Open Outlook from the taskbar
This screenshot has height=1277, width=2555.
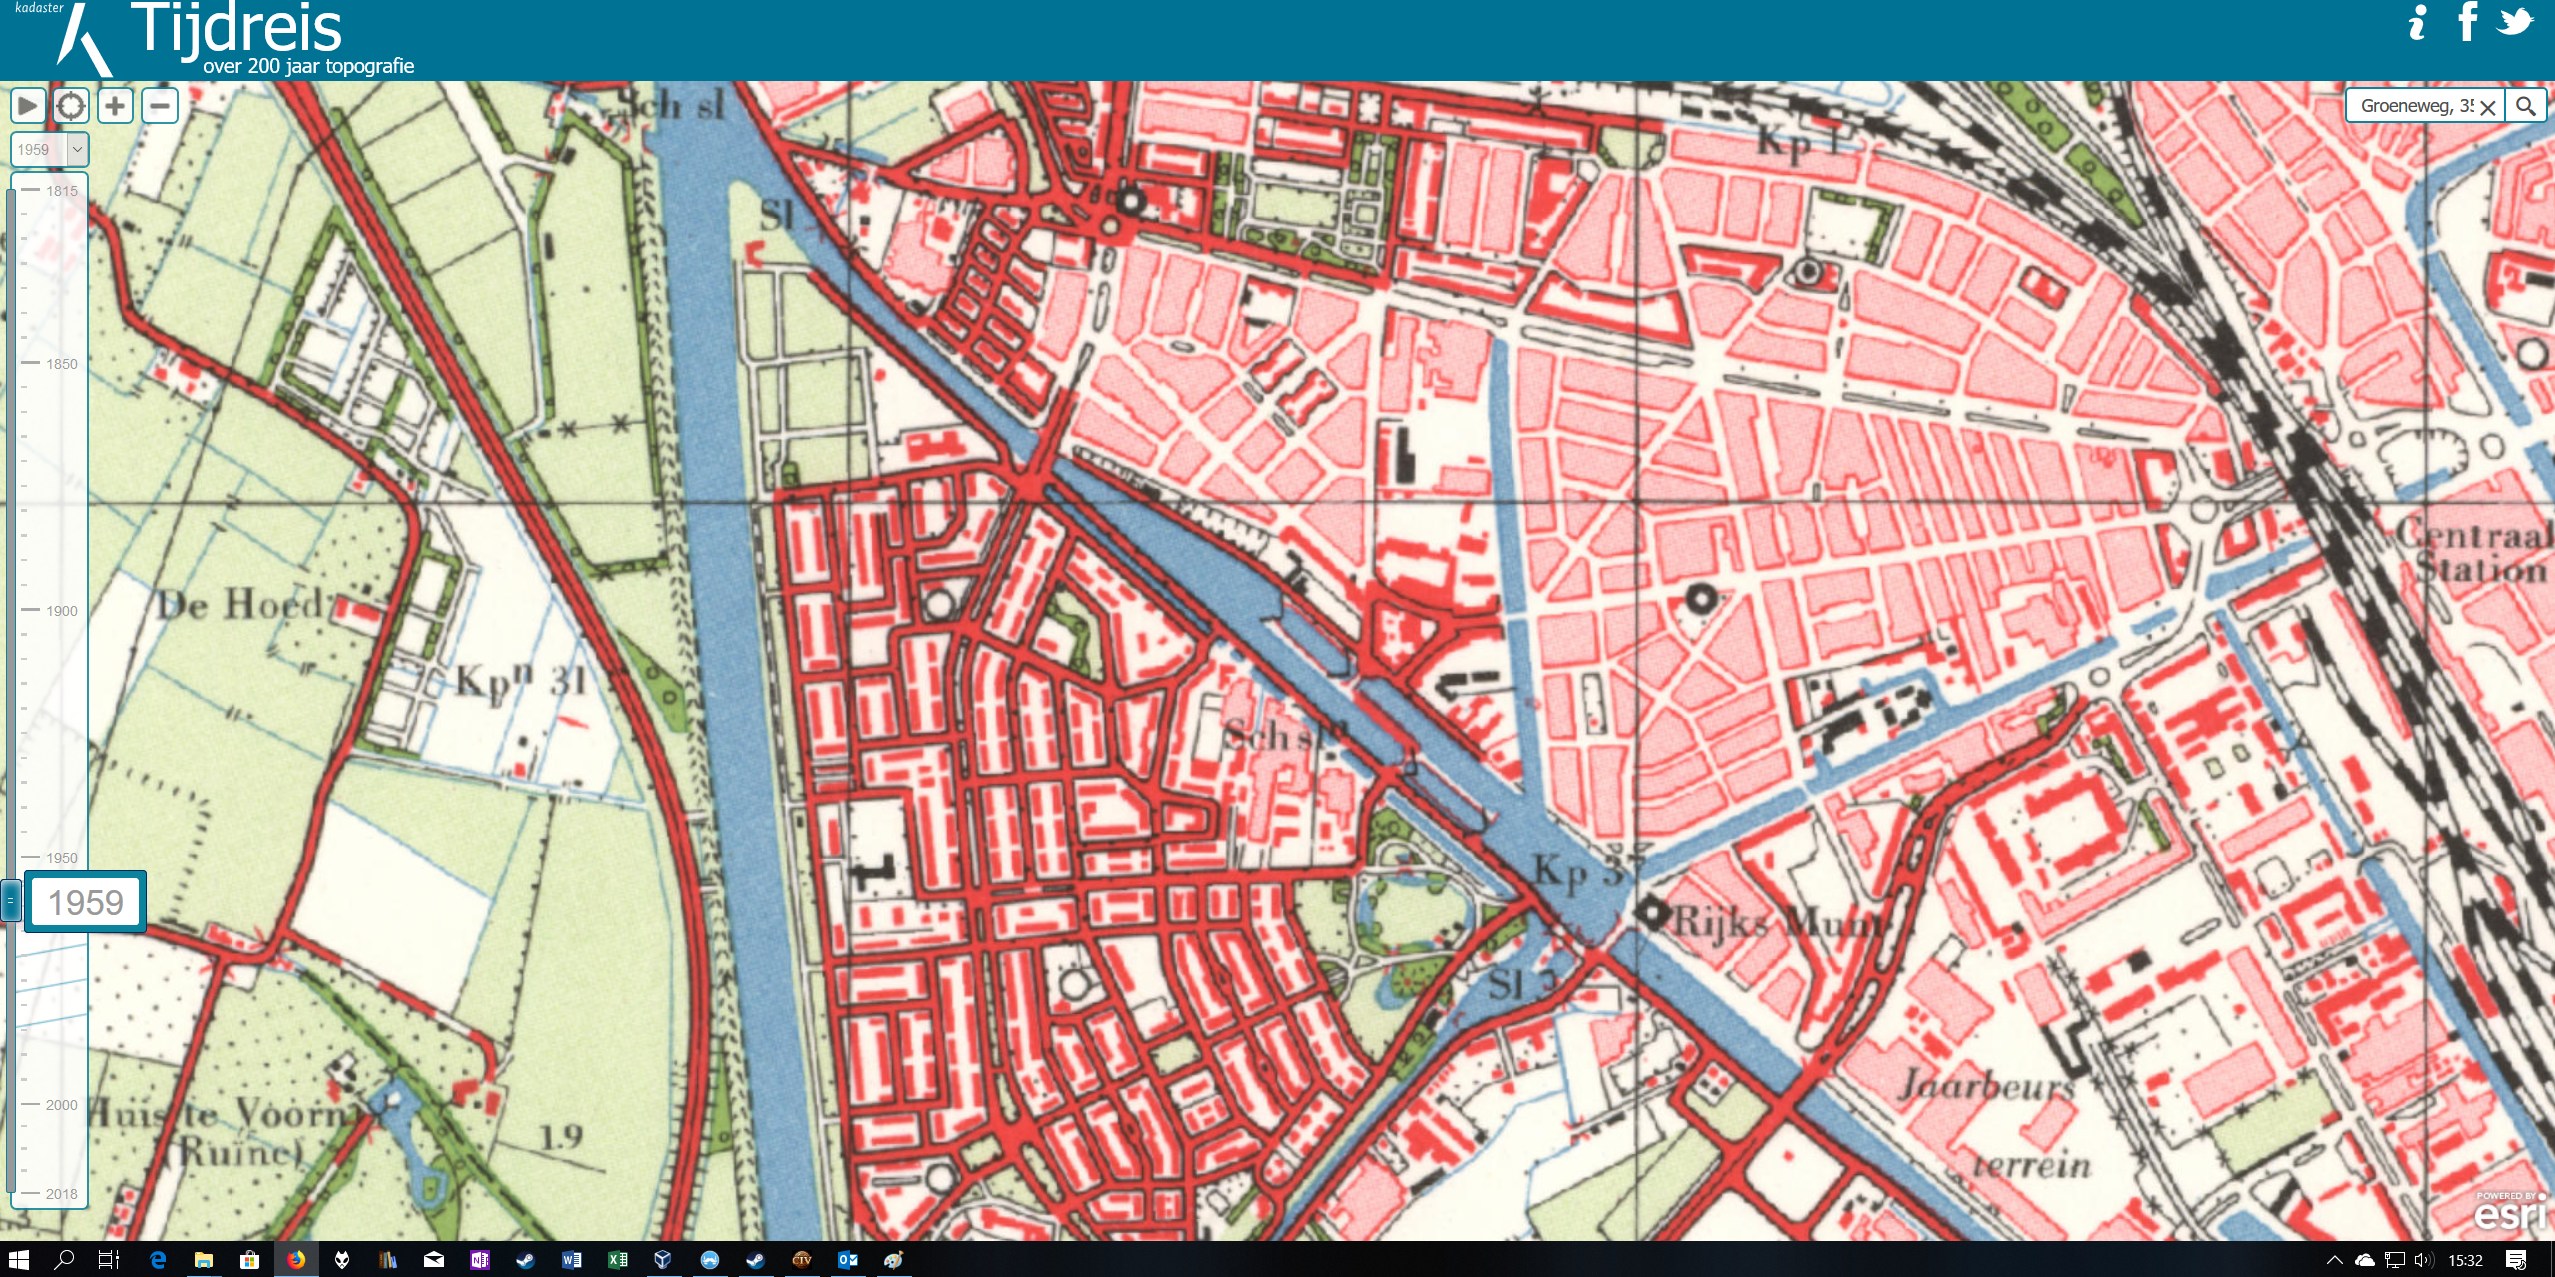(x=848, y=1259)
